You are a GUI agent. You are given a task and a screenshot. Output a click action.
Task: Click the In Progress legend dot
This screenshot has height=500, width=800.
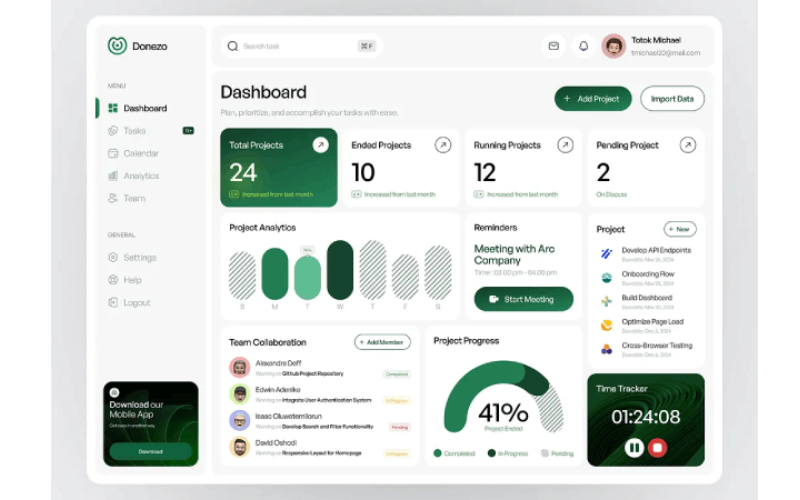click(491, 453)
